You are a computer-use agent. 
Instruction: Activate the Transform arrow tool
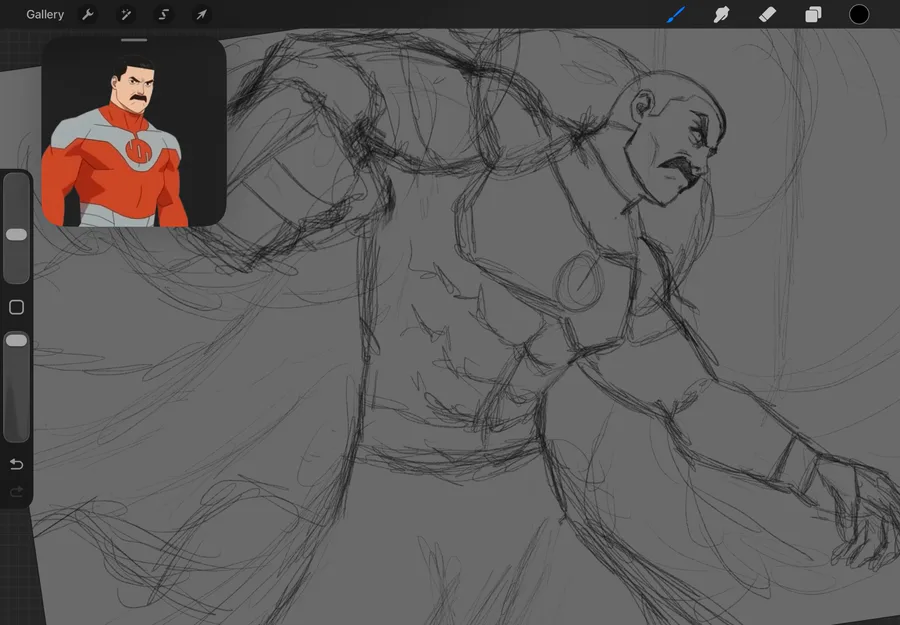tap(201, 14)
